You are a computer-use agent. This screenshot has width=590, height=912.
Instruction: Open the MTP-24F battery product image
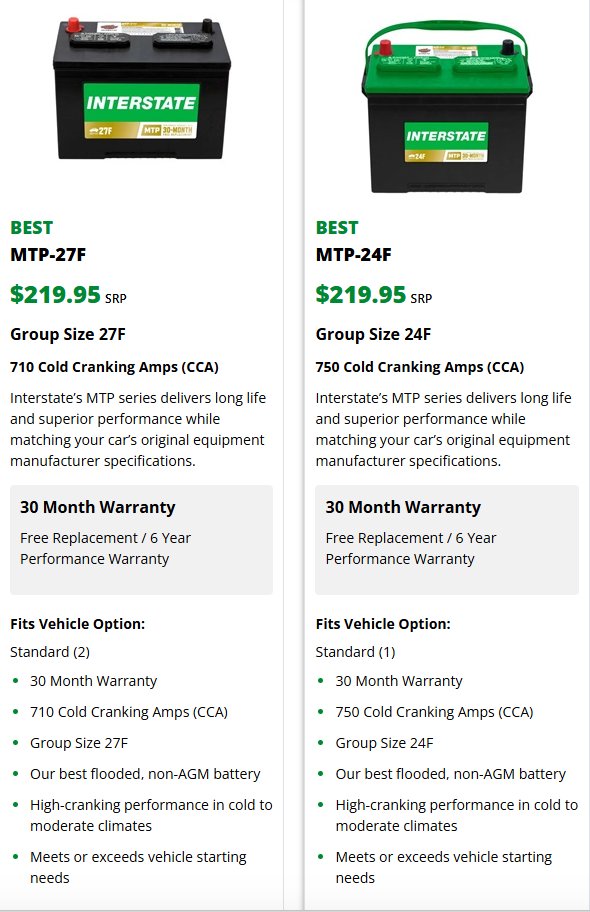pos(446,106)
